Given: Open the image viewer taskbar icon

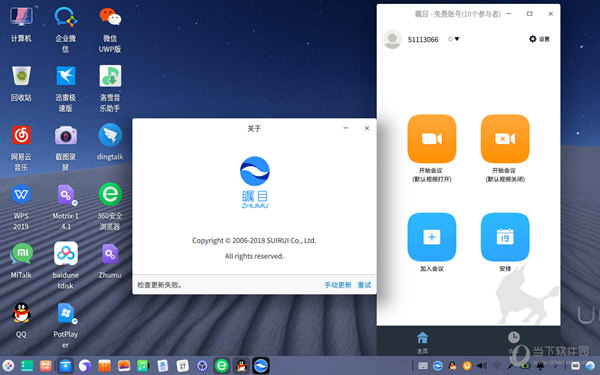Looking at the screenshot, I should pos(124,366).
